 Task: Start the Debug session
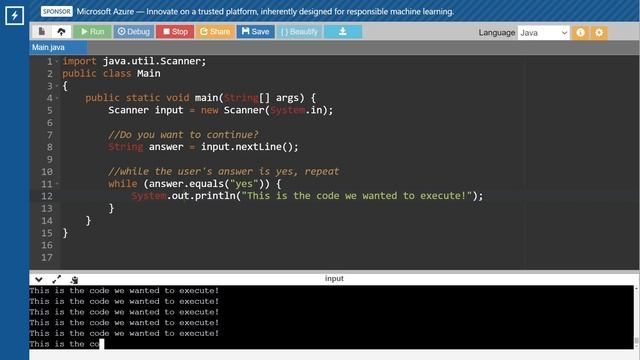coord(134,31)
